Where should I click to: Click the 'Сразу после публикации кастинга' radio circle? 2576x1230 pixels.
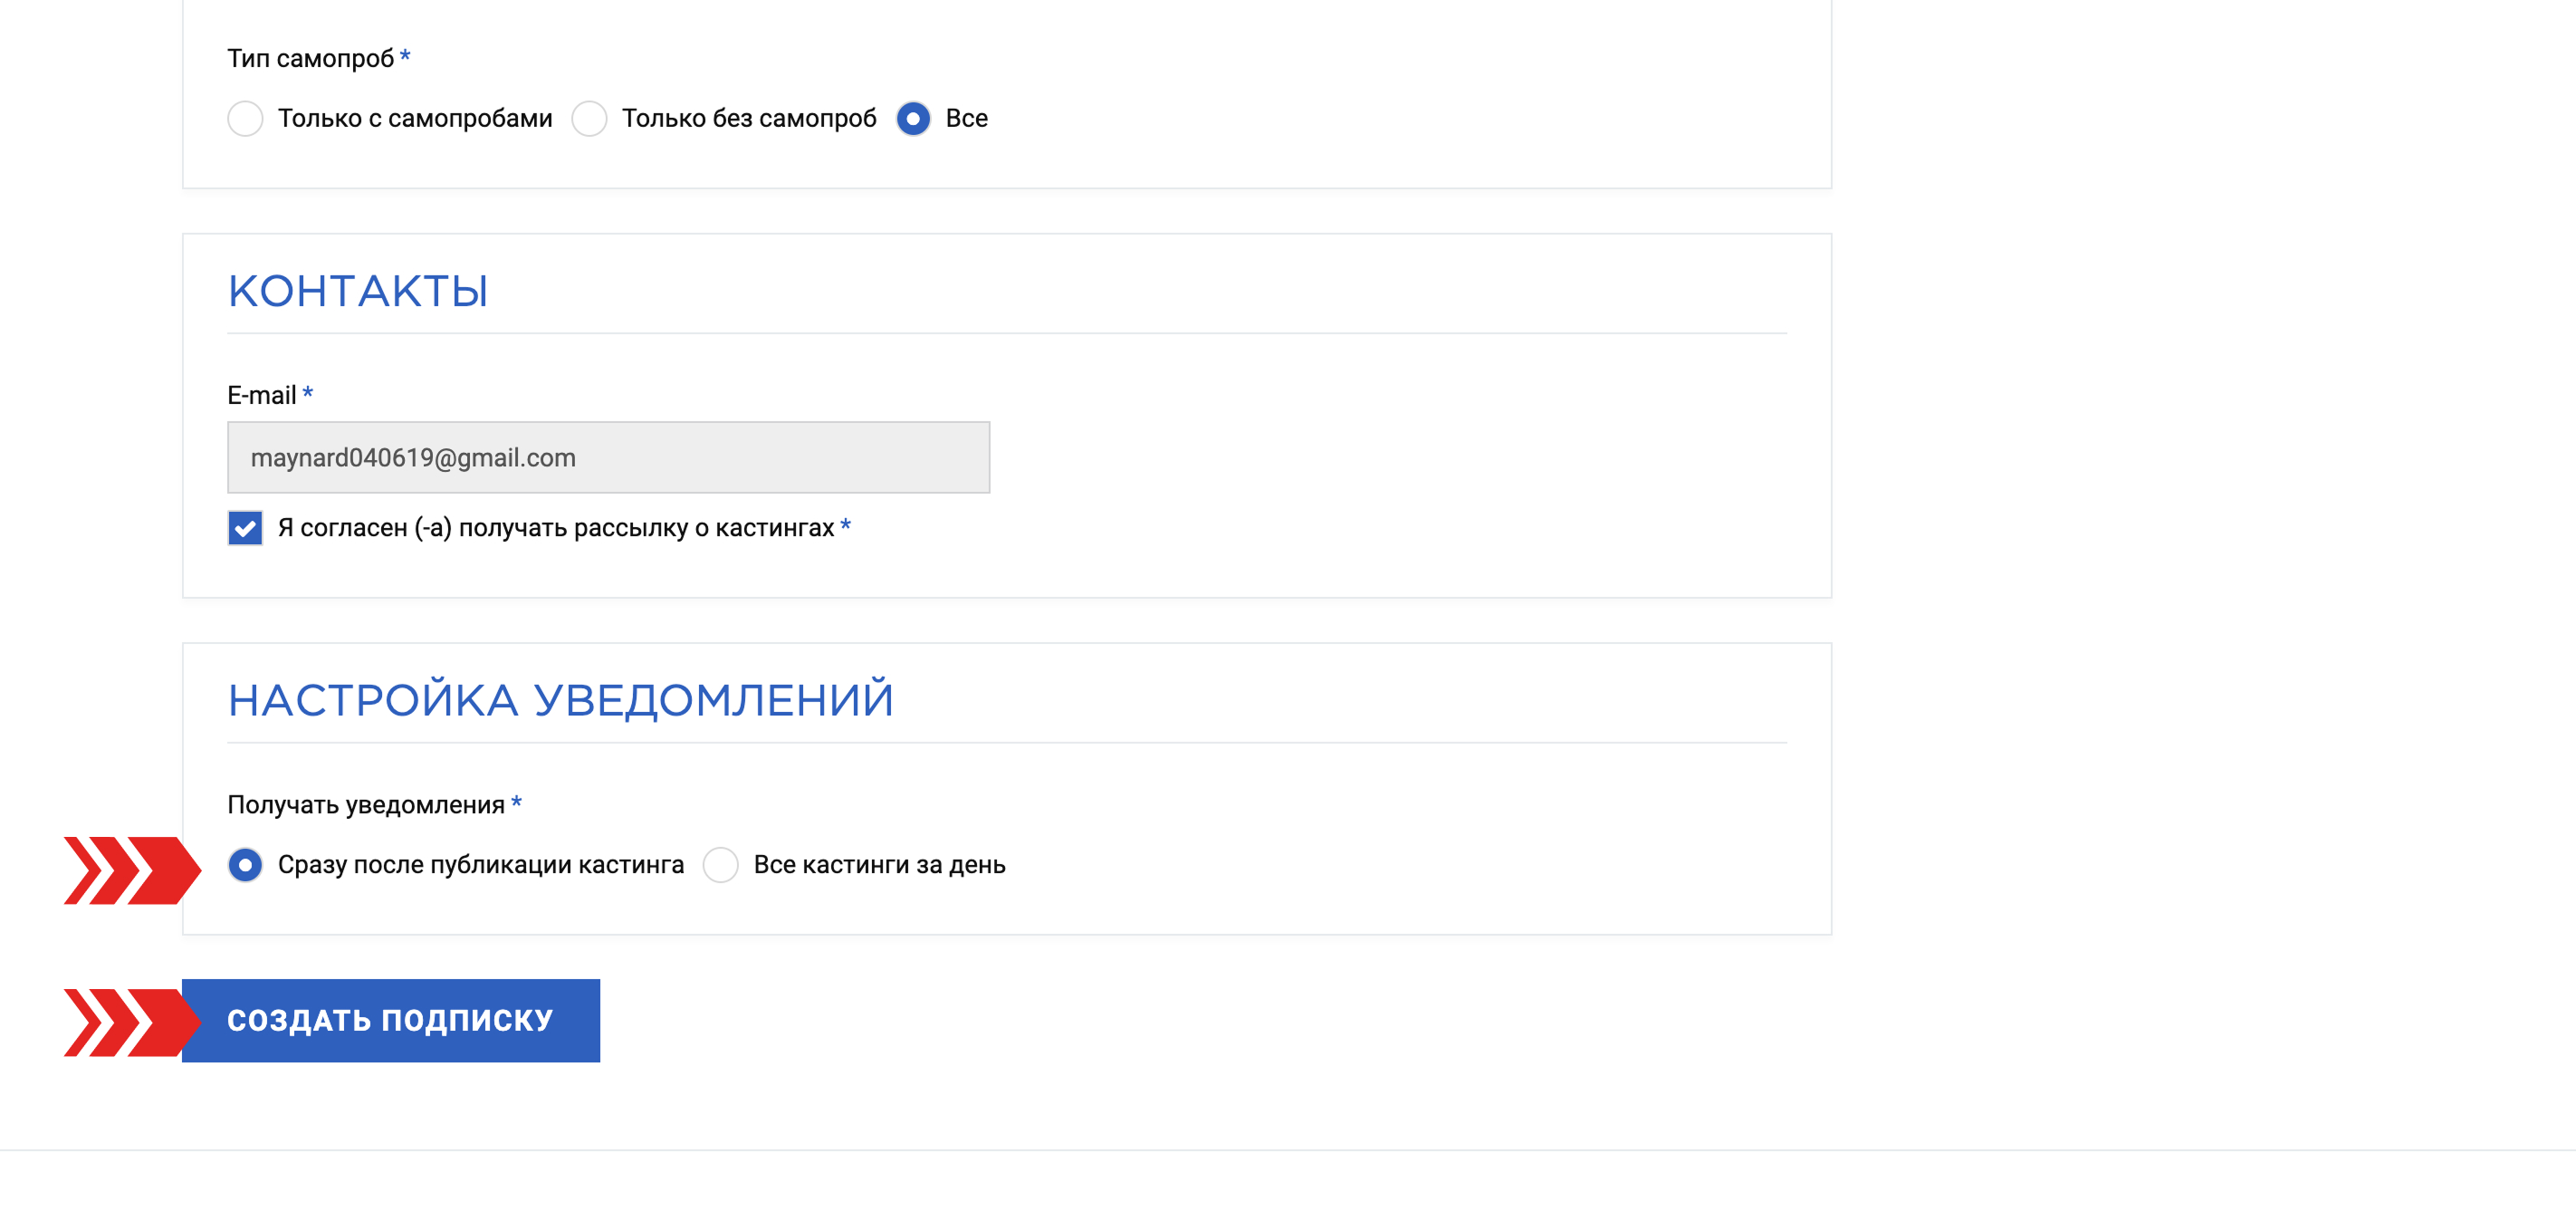[x=245, y=865]
